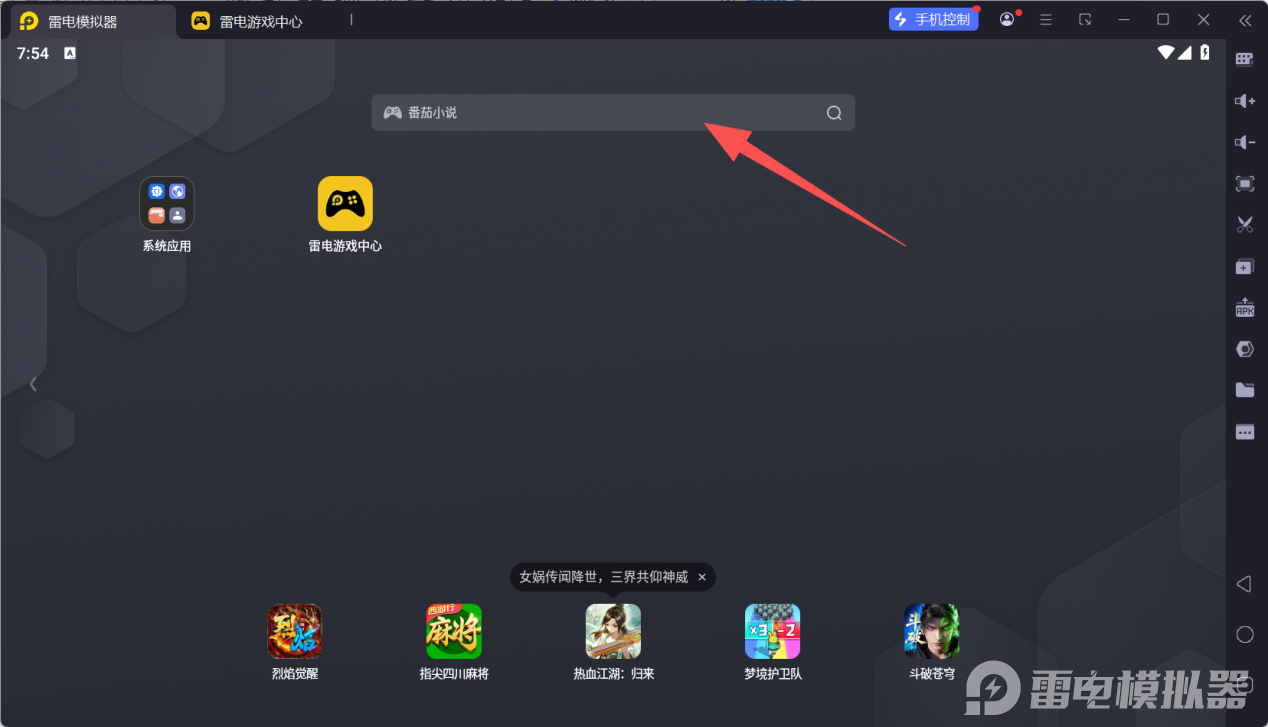Click the install APK icon in sidebar

1245,307
